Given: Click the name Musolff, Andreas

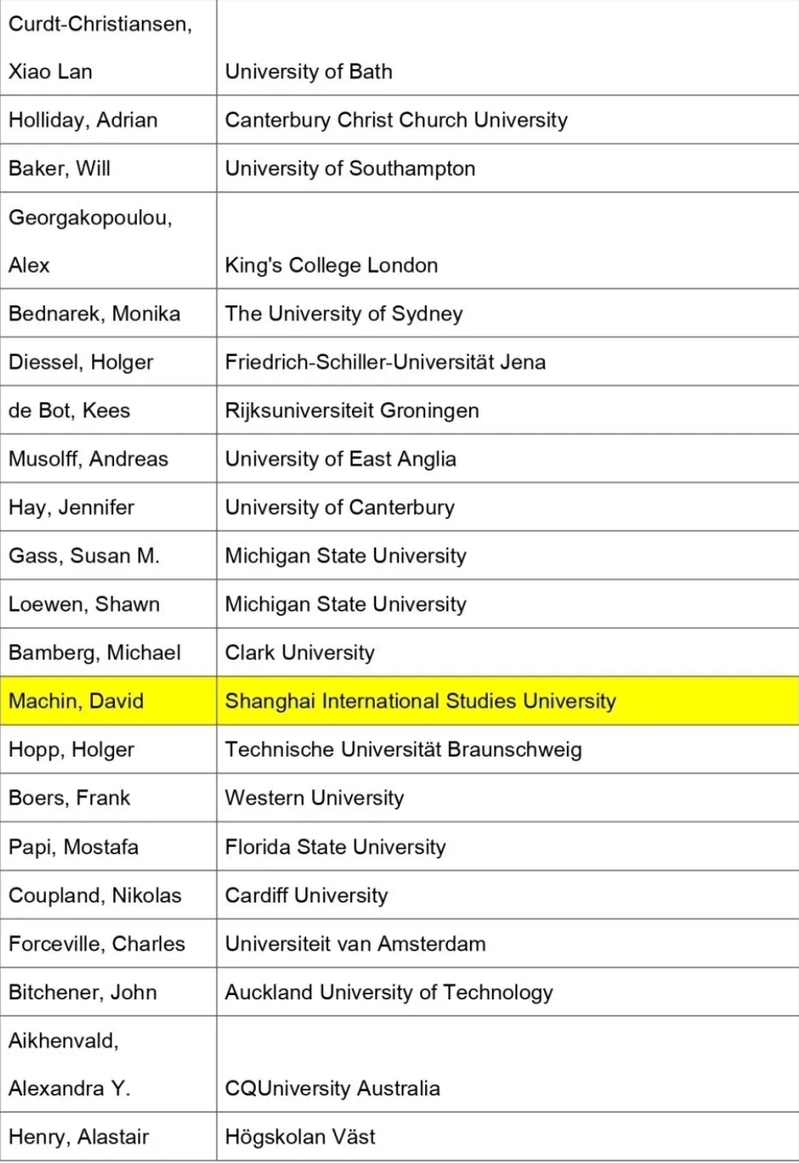Looking at the screenshot, I should [x=88, y=459].
